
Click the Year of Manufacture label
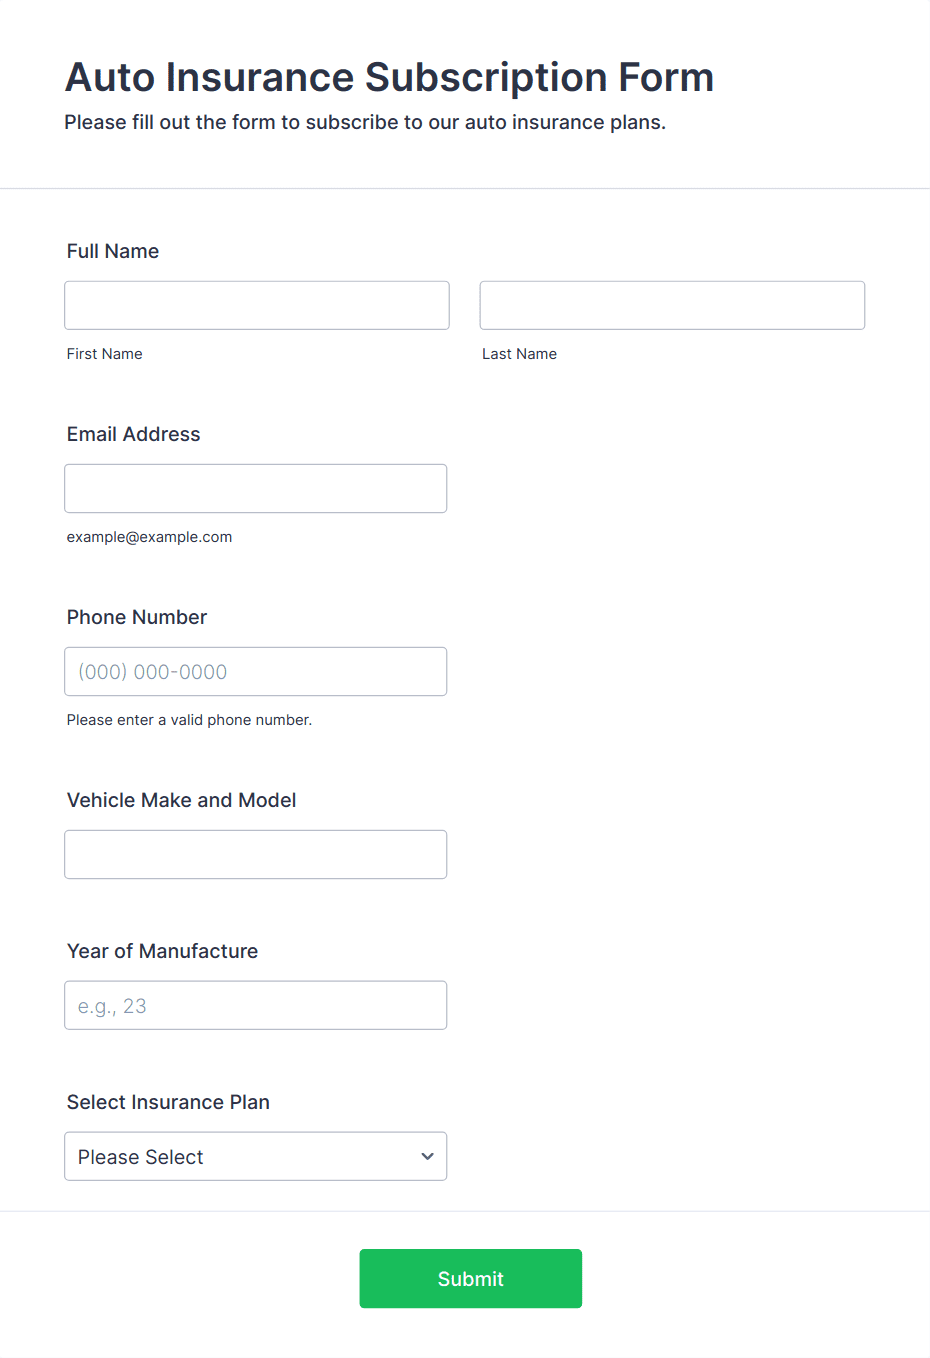click(163, 951)
